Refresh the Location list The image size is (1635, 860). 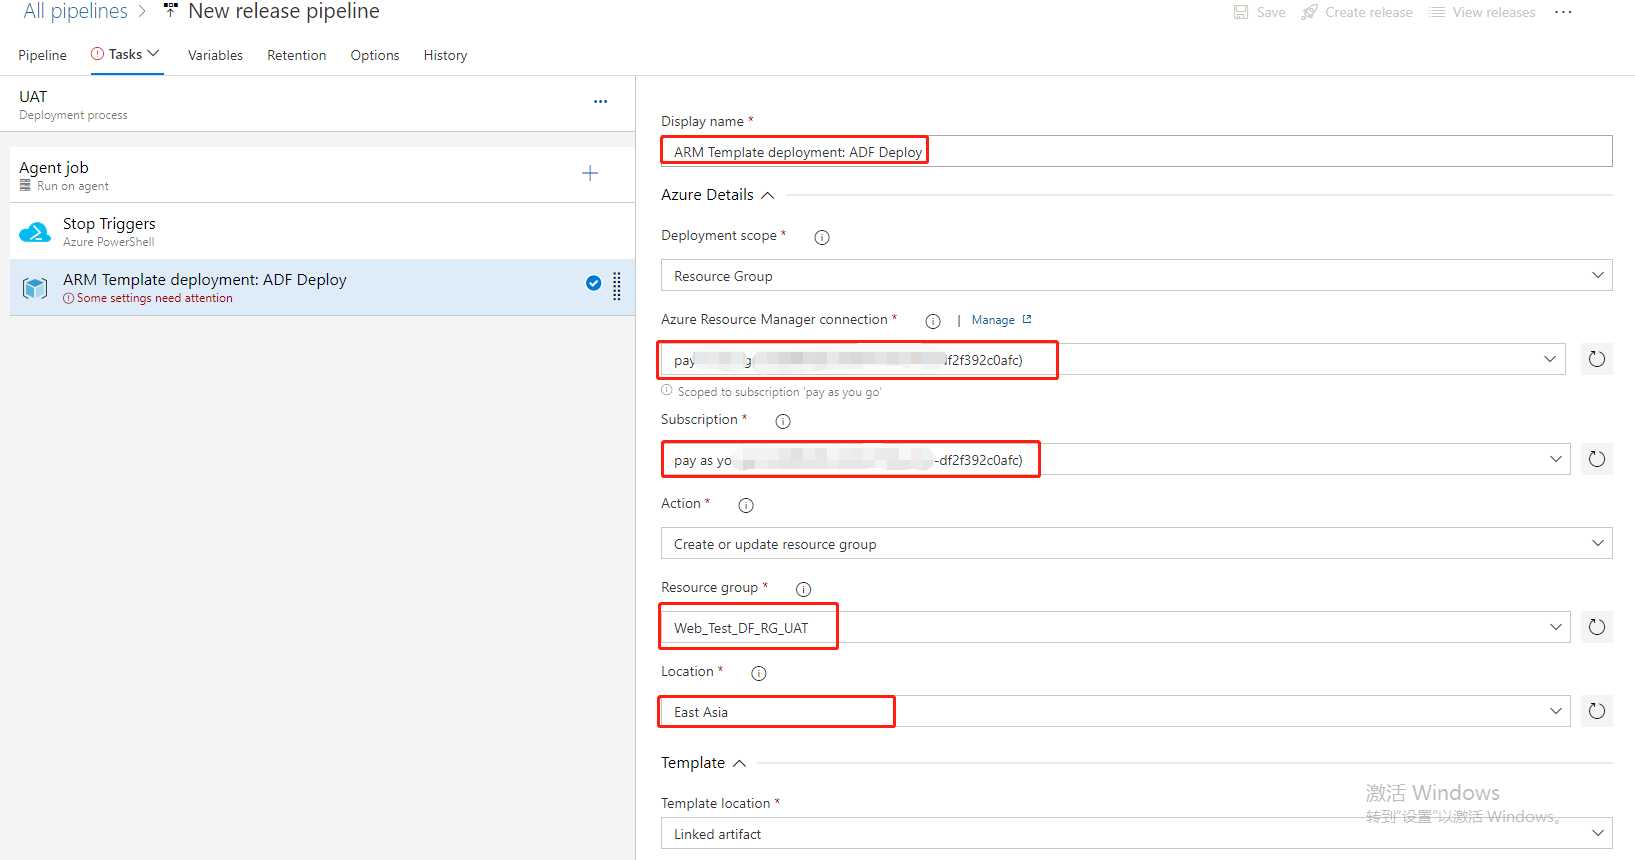1597,711
